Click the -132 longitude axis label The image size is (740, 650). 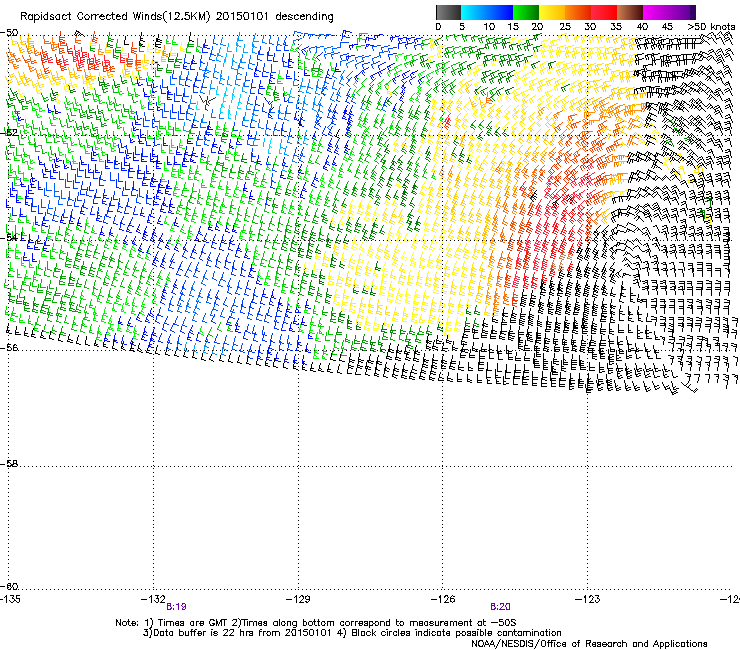[153, 599]
